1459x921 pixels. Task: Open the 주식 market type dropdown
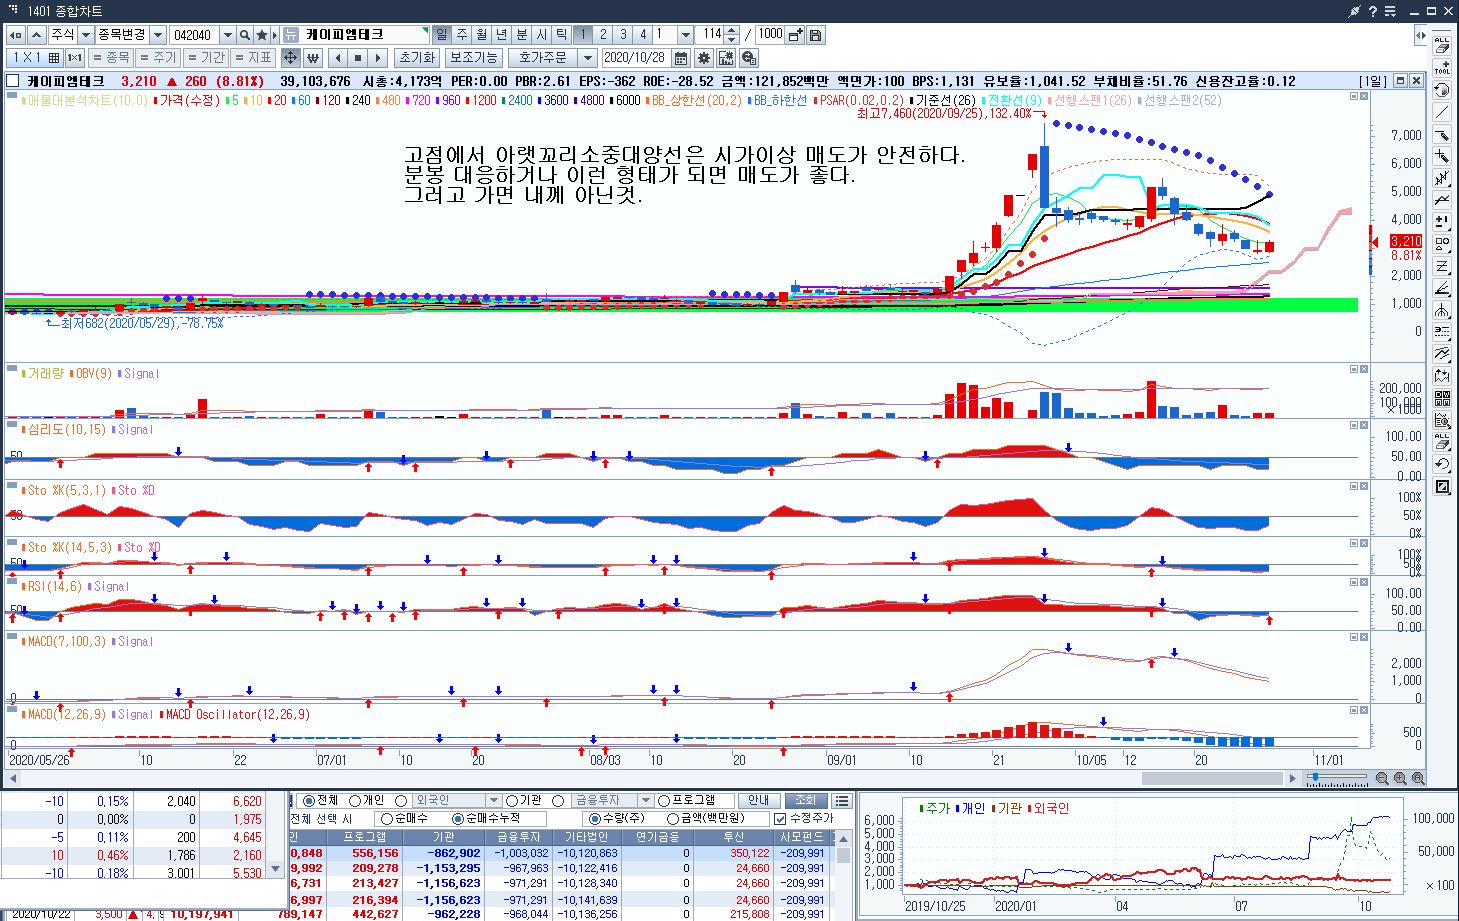(x=86, y=35)
